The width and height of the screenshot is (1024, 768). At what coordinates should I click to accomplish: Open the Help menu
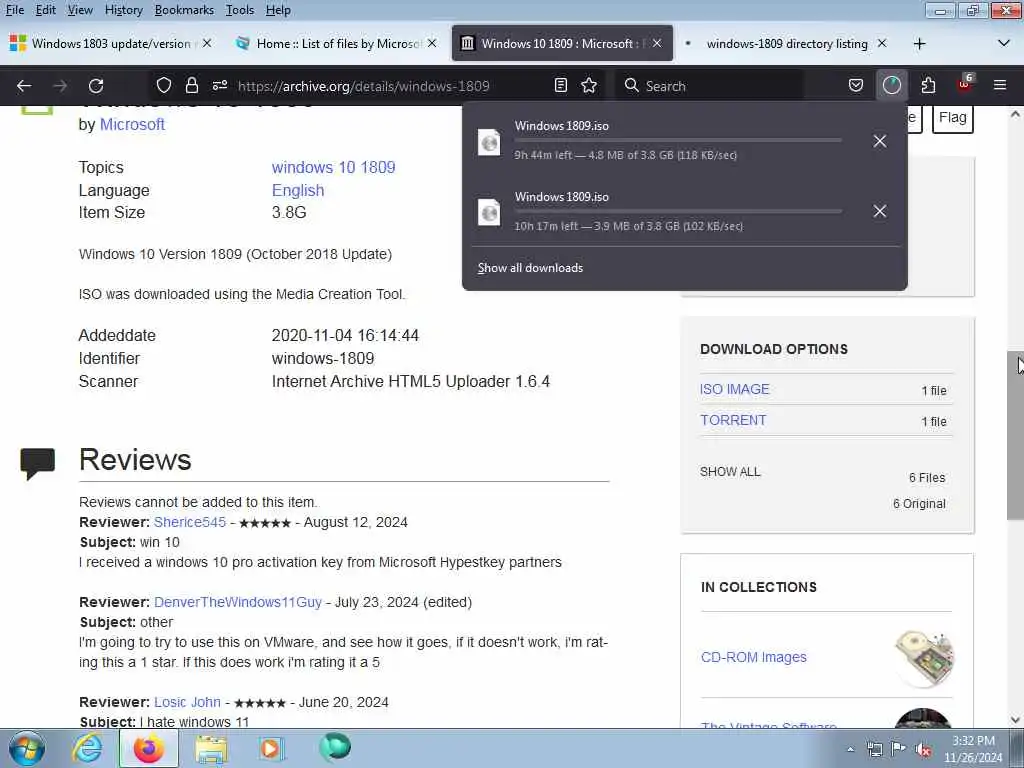point(278,10)
